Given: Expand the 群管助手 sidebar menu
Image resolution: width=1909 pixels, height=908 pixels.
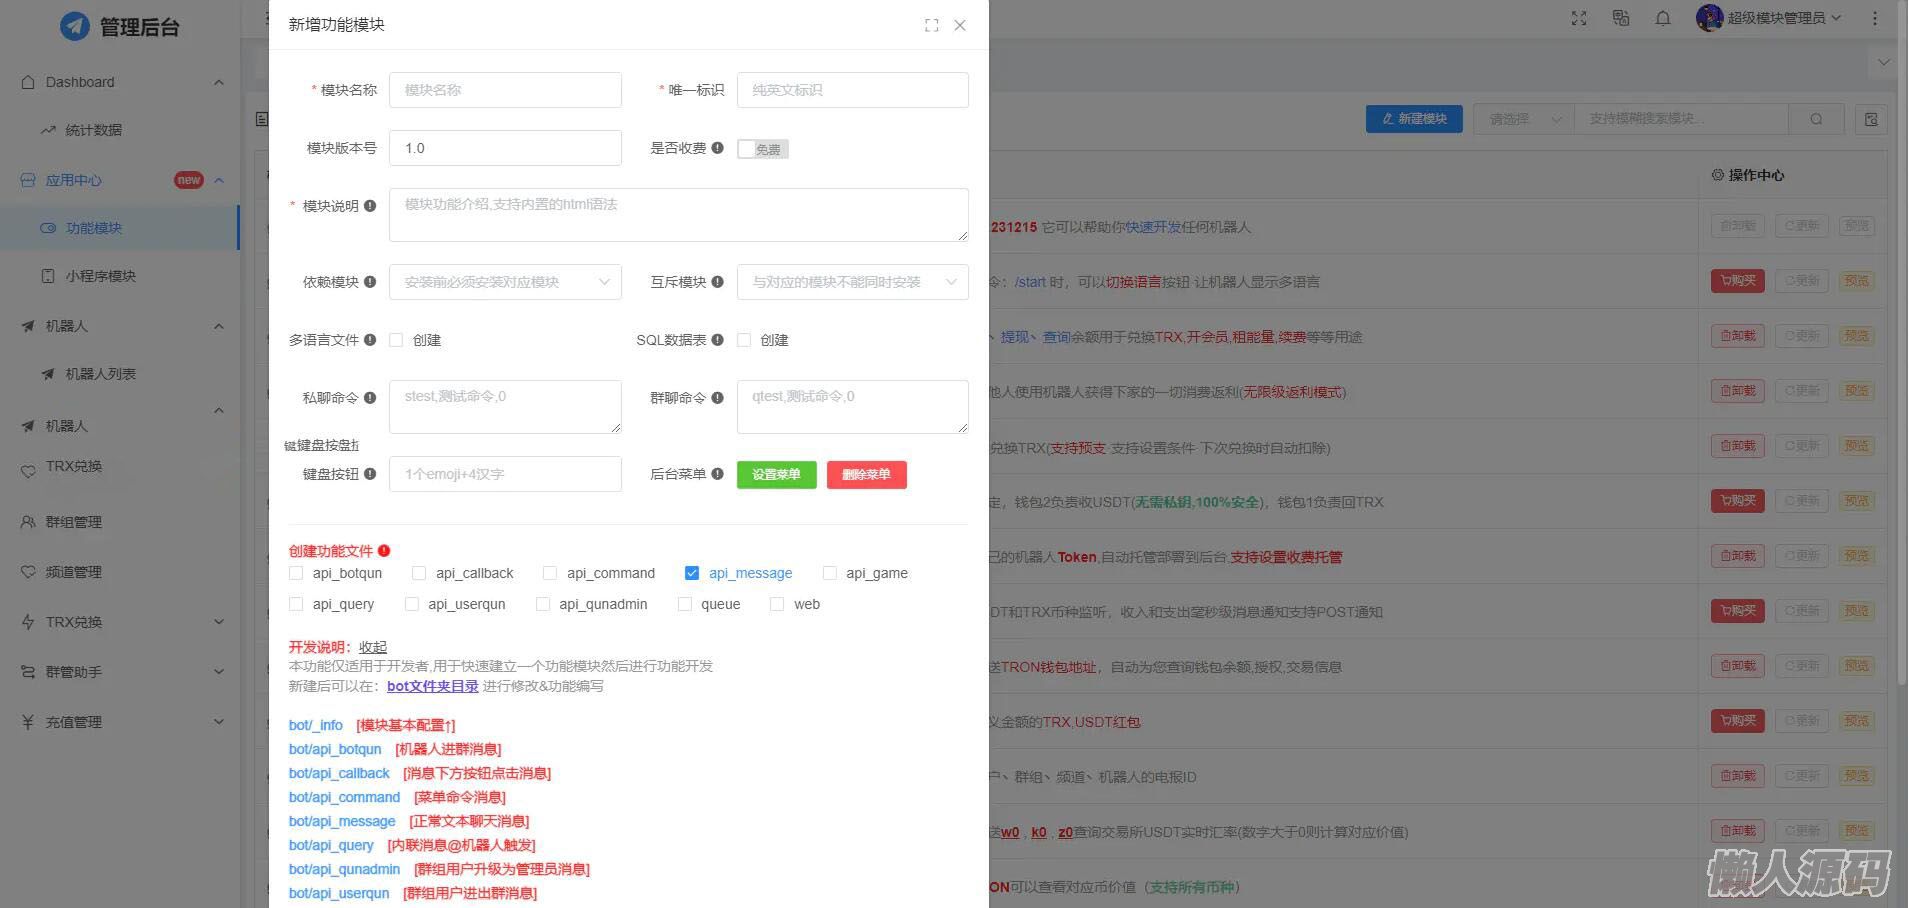Looking at the screenshot, I should point(120,672).
